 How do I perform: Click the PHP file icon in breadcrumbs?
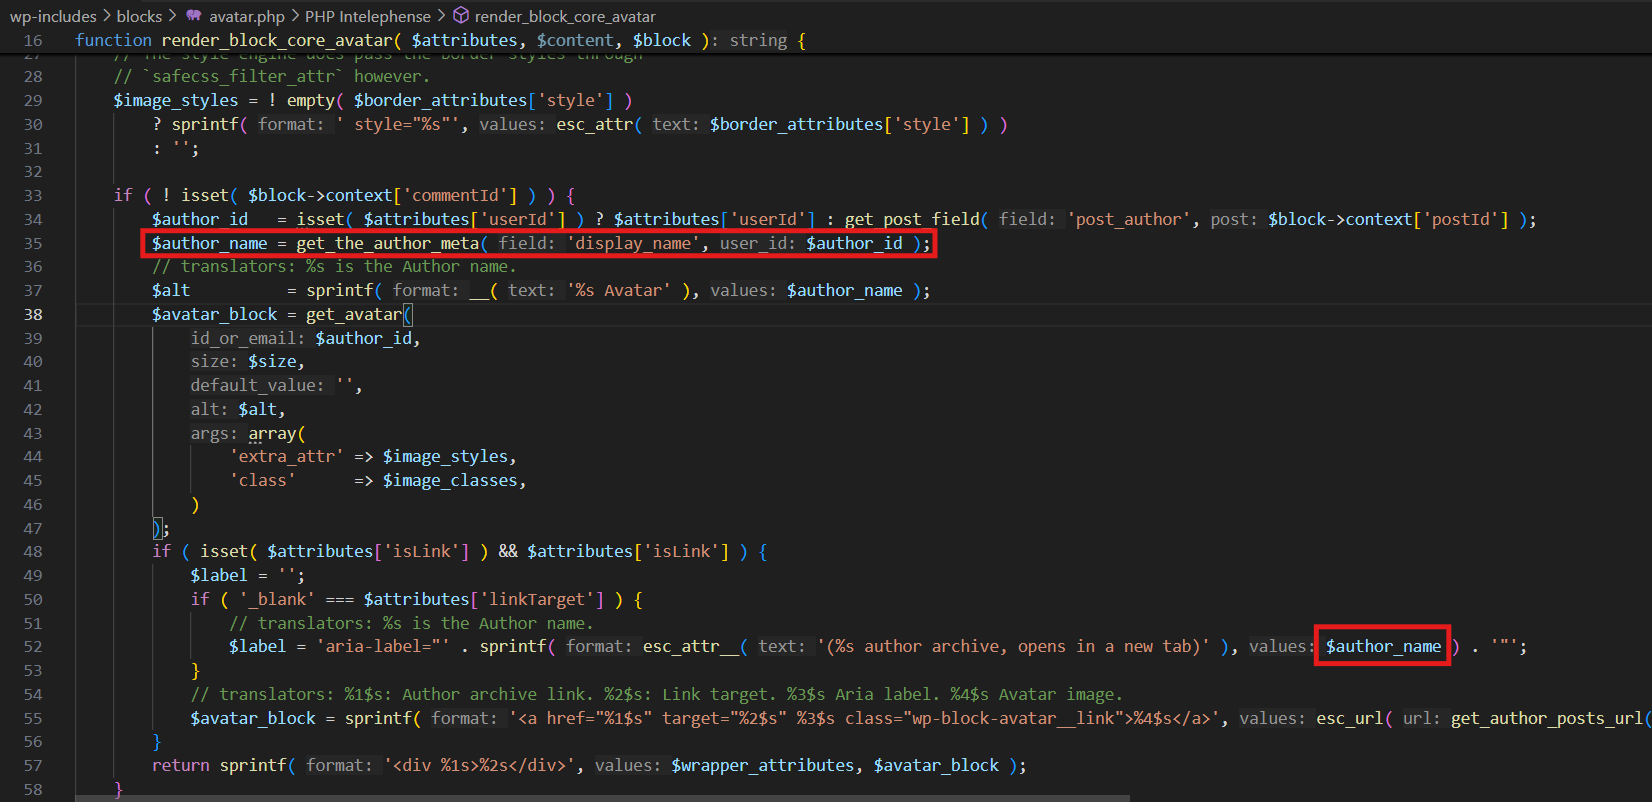(194, 16)
